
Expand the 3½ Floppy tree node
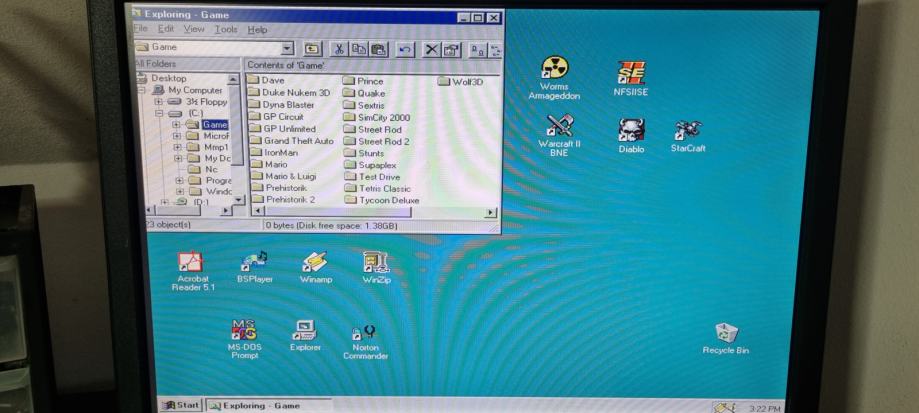coord(158,101)
